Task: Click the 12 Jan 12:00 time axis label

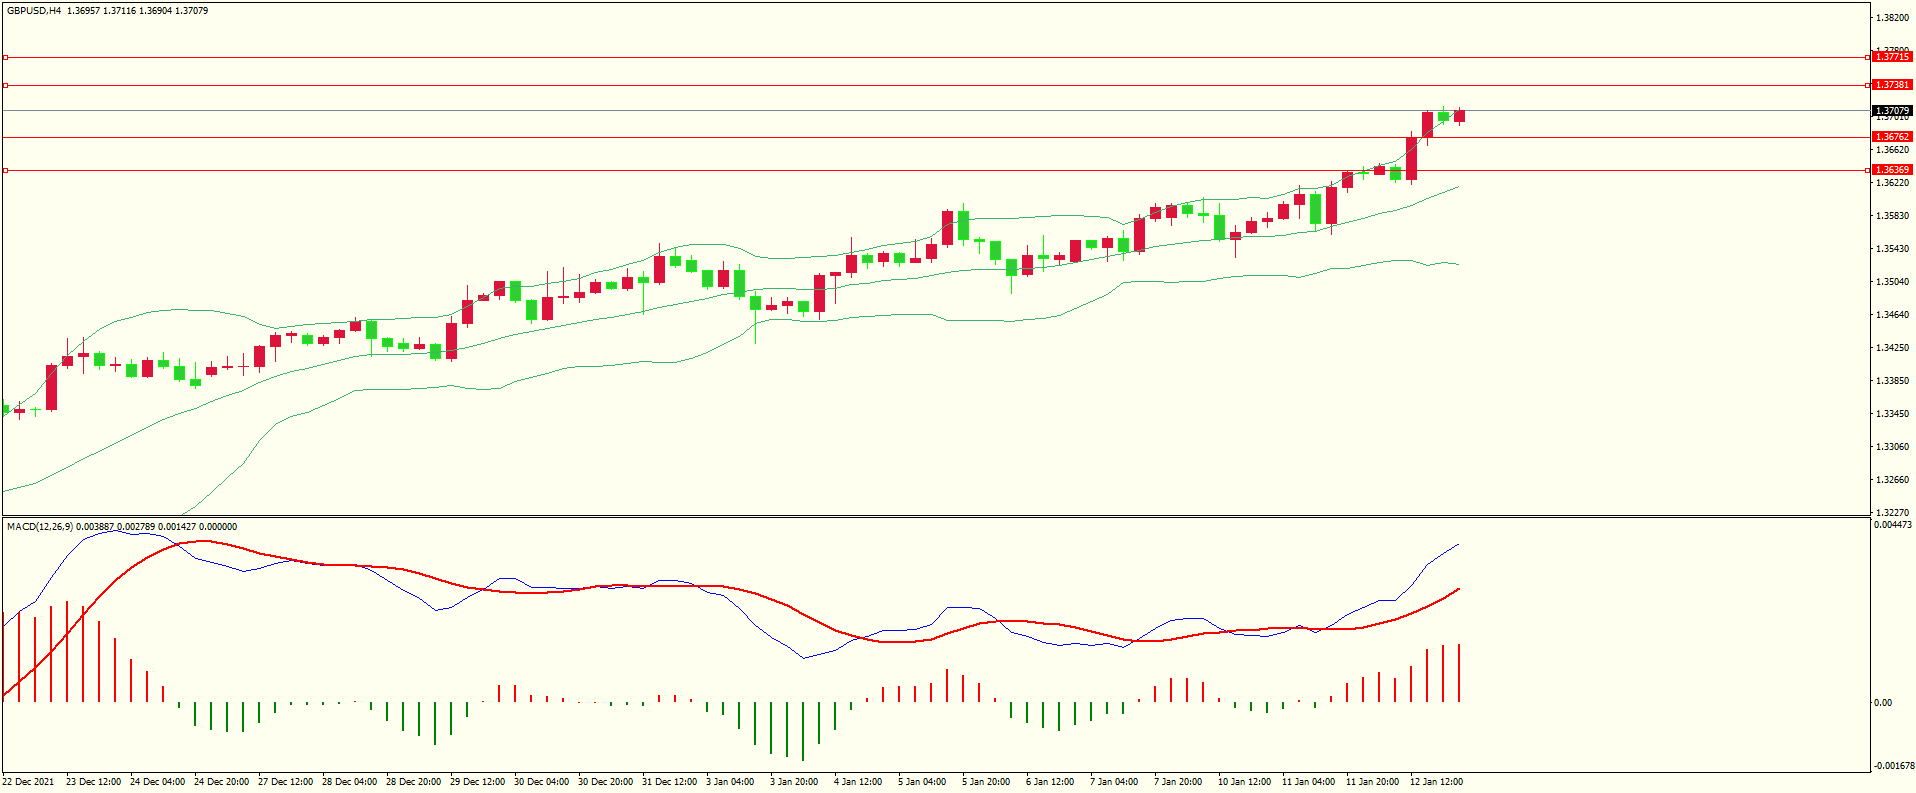Action: (1436, 782)
